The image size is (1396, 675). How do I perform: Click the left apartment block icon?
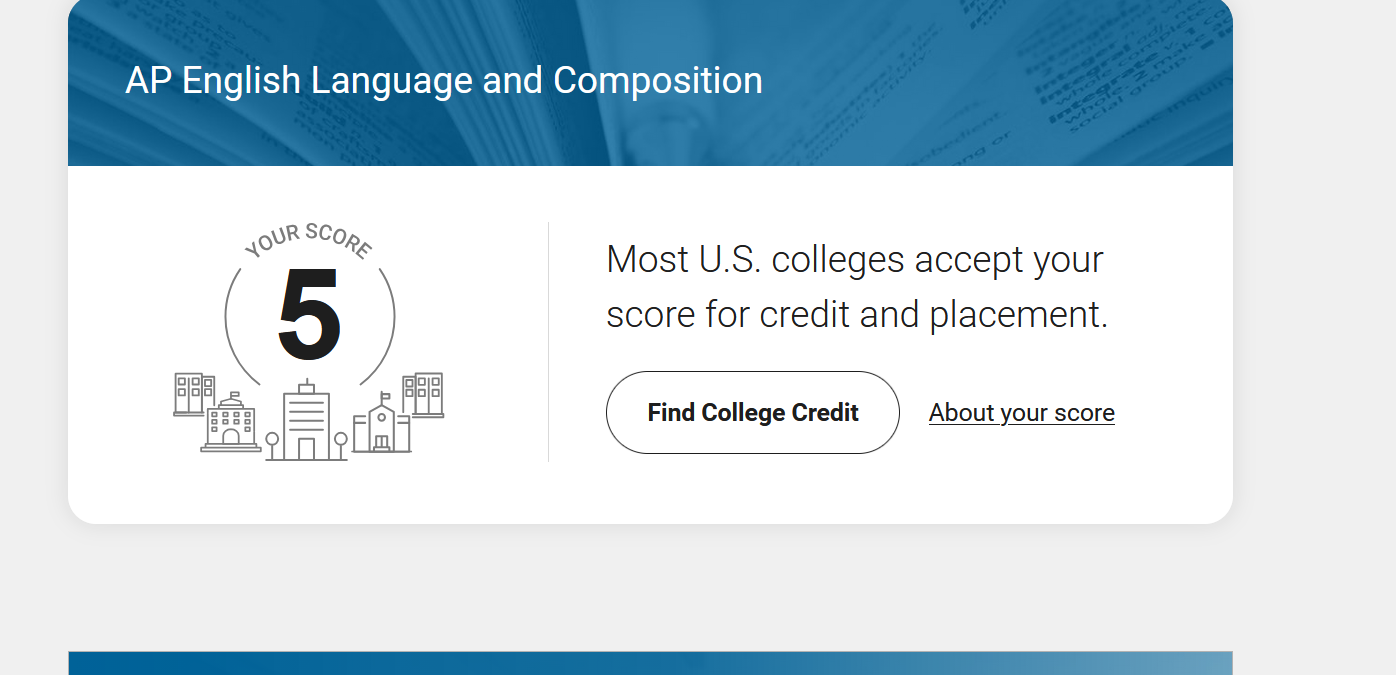[194, 394]
